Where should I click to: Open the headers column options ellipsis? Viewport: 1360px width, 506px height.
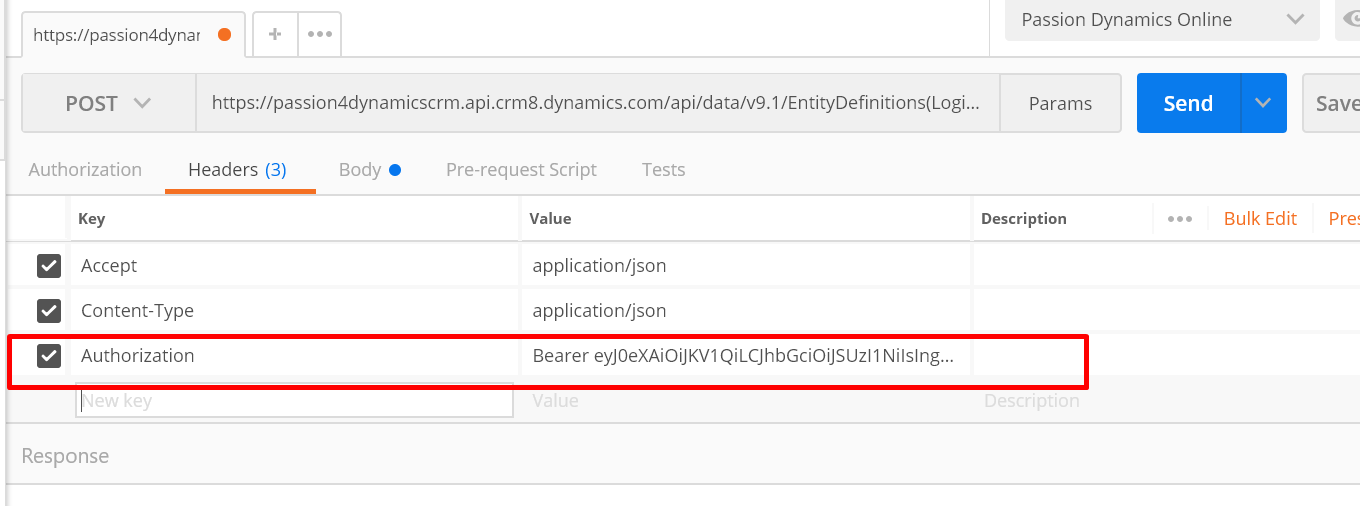coord(1180,219)
